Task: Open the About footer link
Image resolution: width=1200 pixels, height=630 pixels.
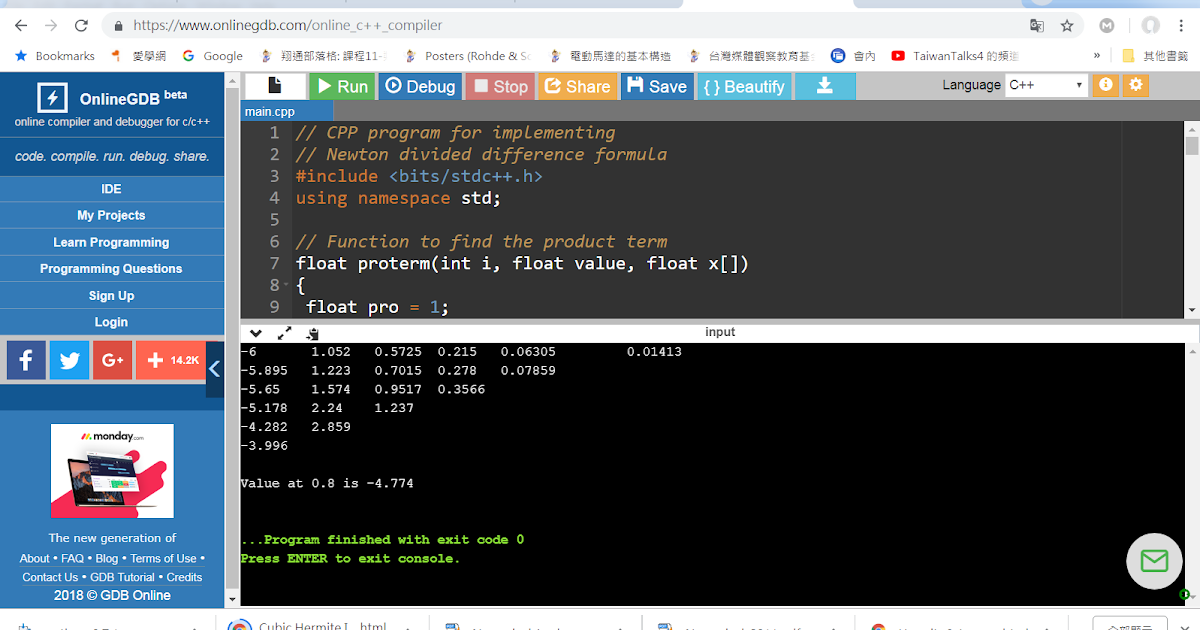Action: tap(34, 559)
